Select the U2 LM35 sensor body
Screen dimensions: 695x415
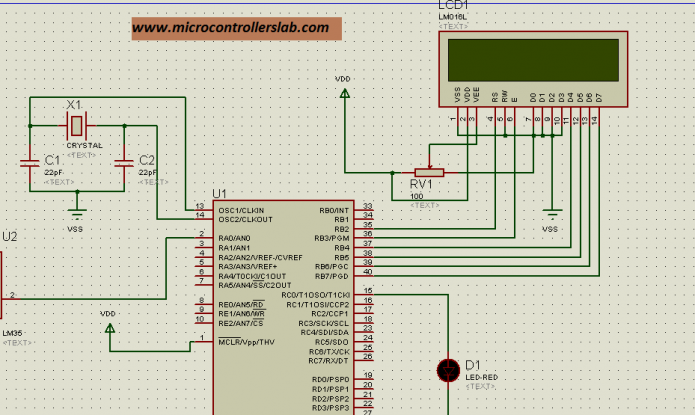point(1,285)
